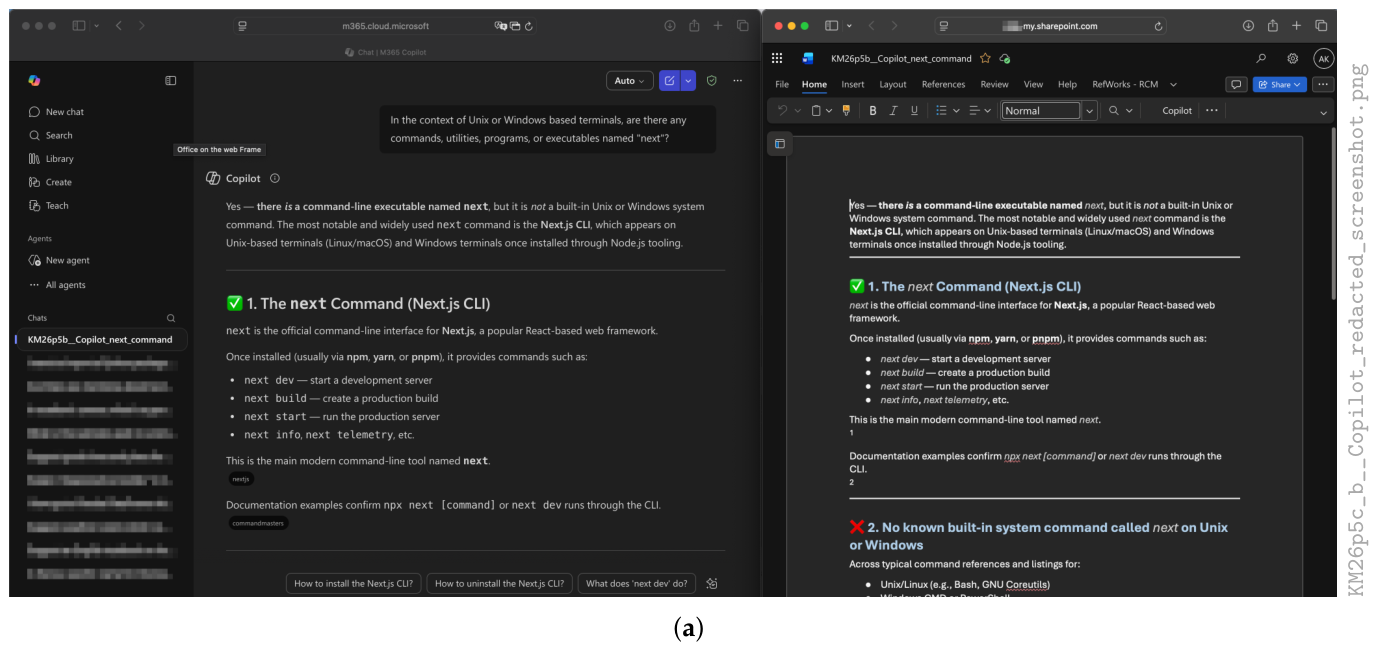
Task: Open the Auto mode dropdown in Copilot
Action: pyautogui.click(x=630, y=81)
